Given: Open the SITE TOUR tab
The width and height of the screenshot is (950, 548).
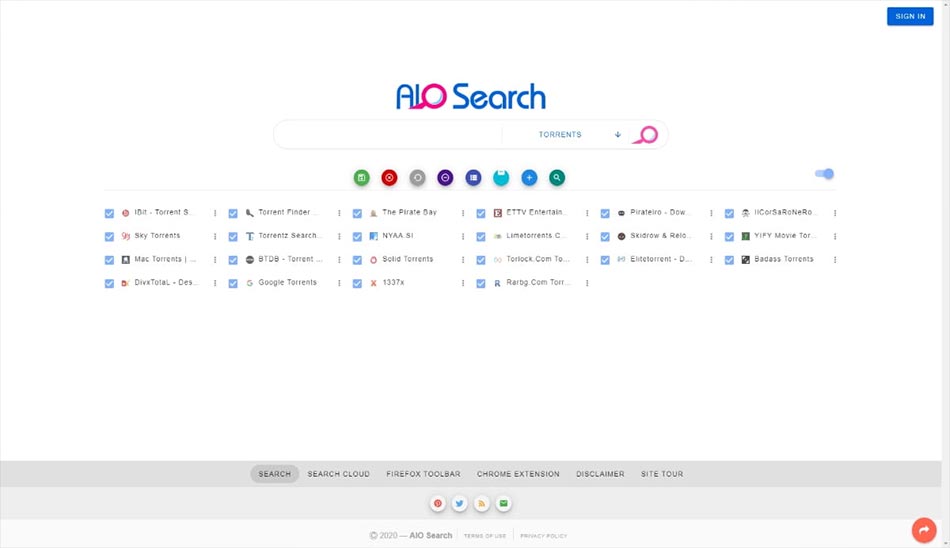Looking at the screenshot, I should click(662, 474).
